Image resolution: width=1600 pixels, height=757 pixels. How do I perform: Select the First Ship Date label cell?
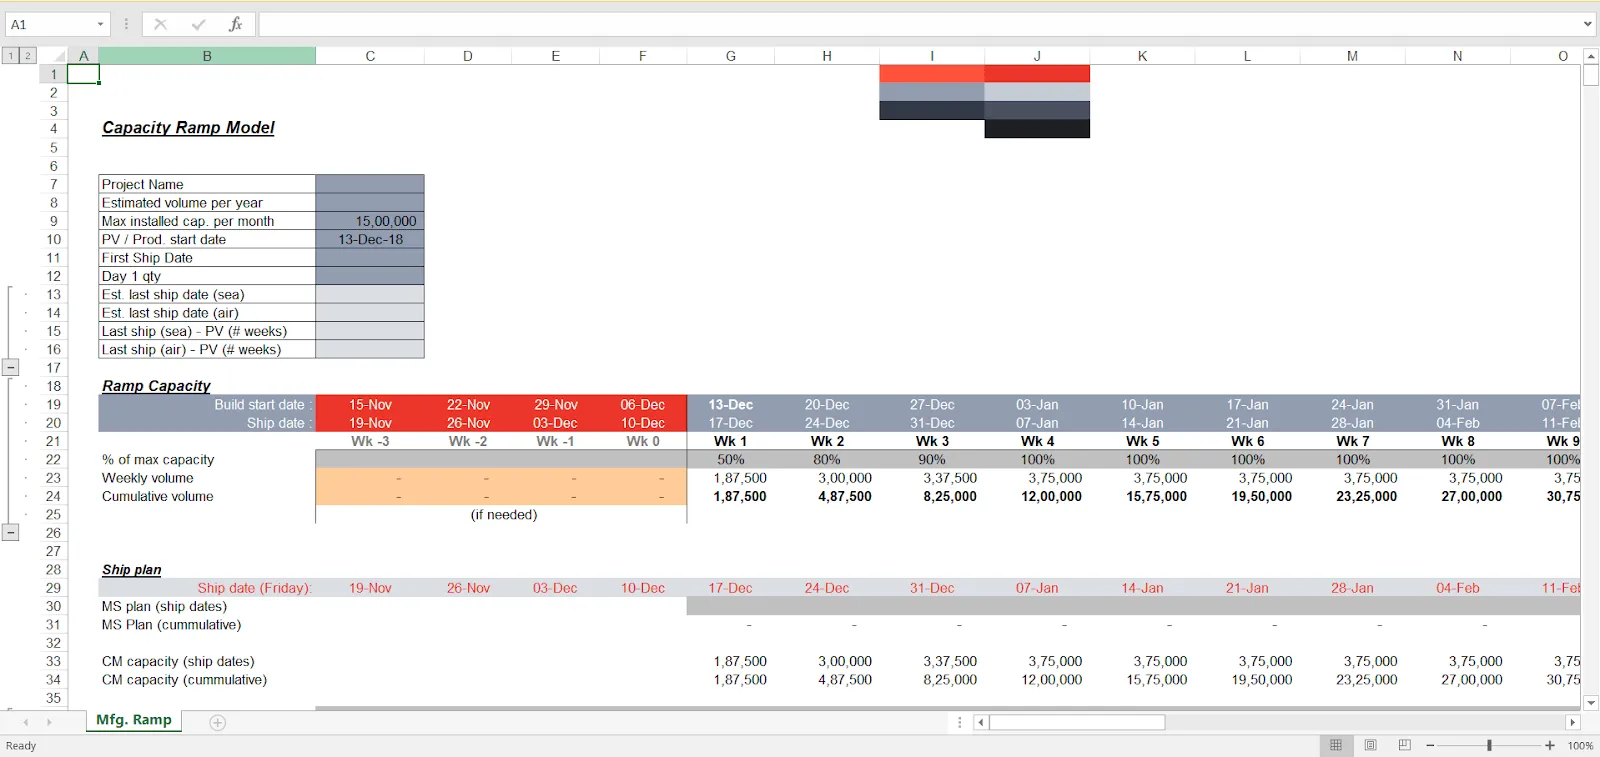207,258
